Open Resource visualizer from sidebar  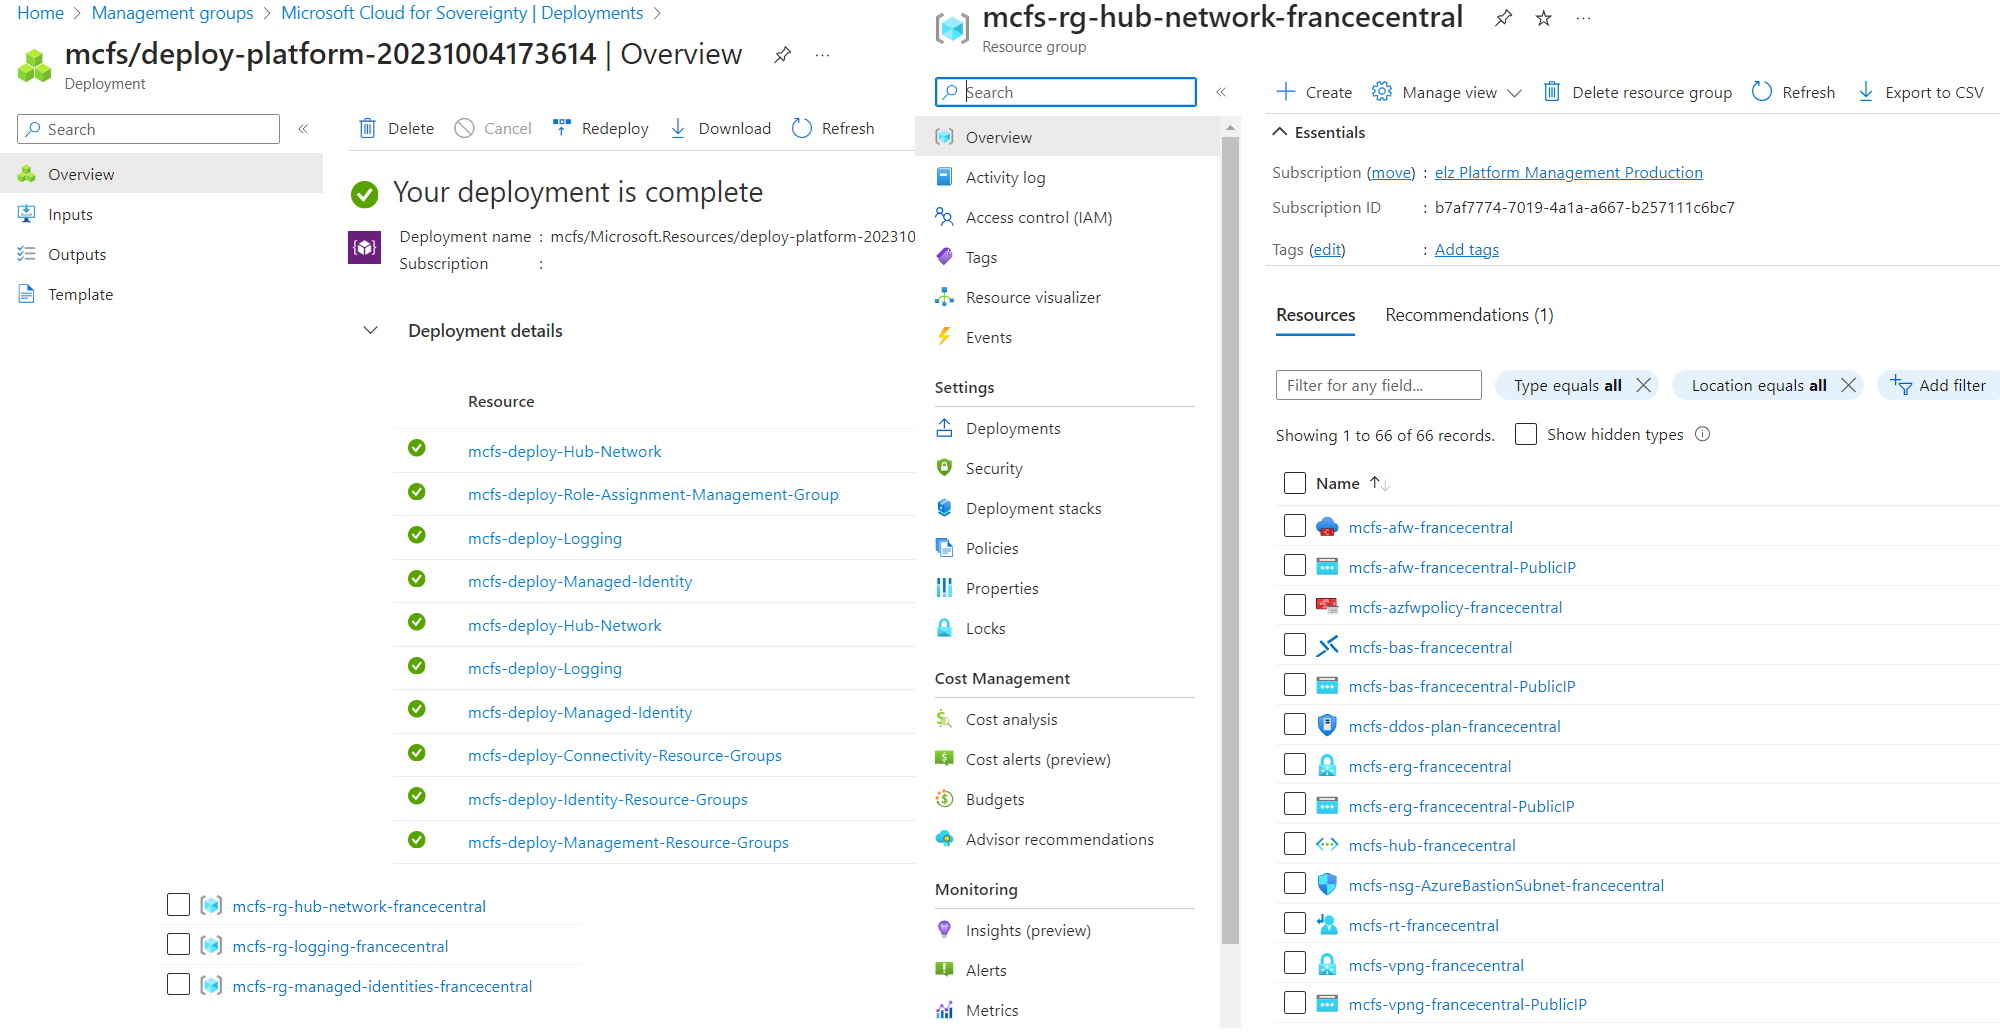1032,297
